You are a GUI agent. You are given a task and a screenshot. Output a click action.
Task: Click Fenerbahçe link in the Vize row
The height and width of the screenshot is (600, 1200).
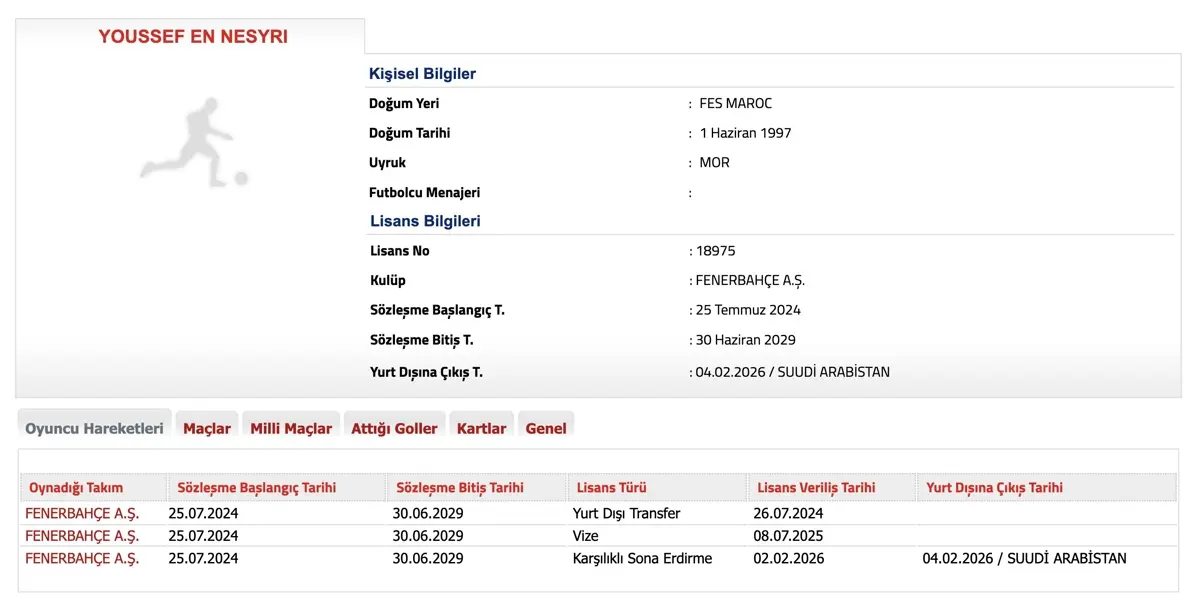(82, 536)
